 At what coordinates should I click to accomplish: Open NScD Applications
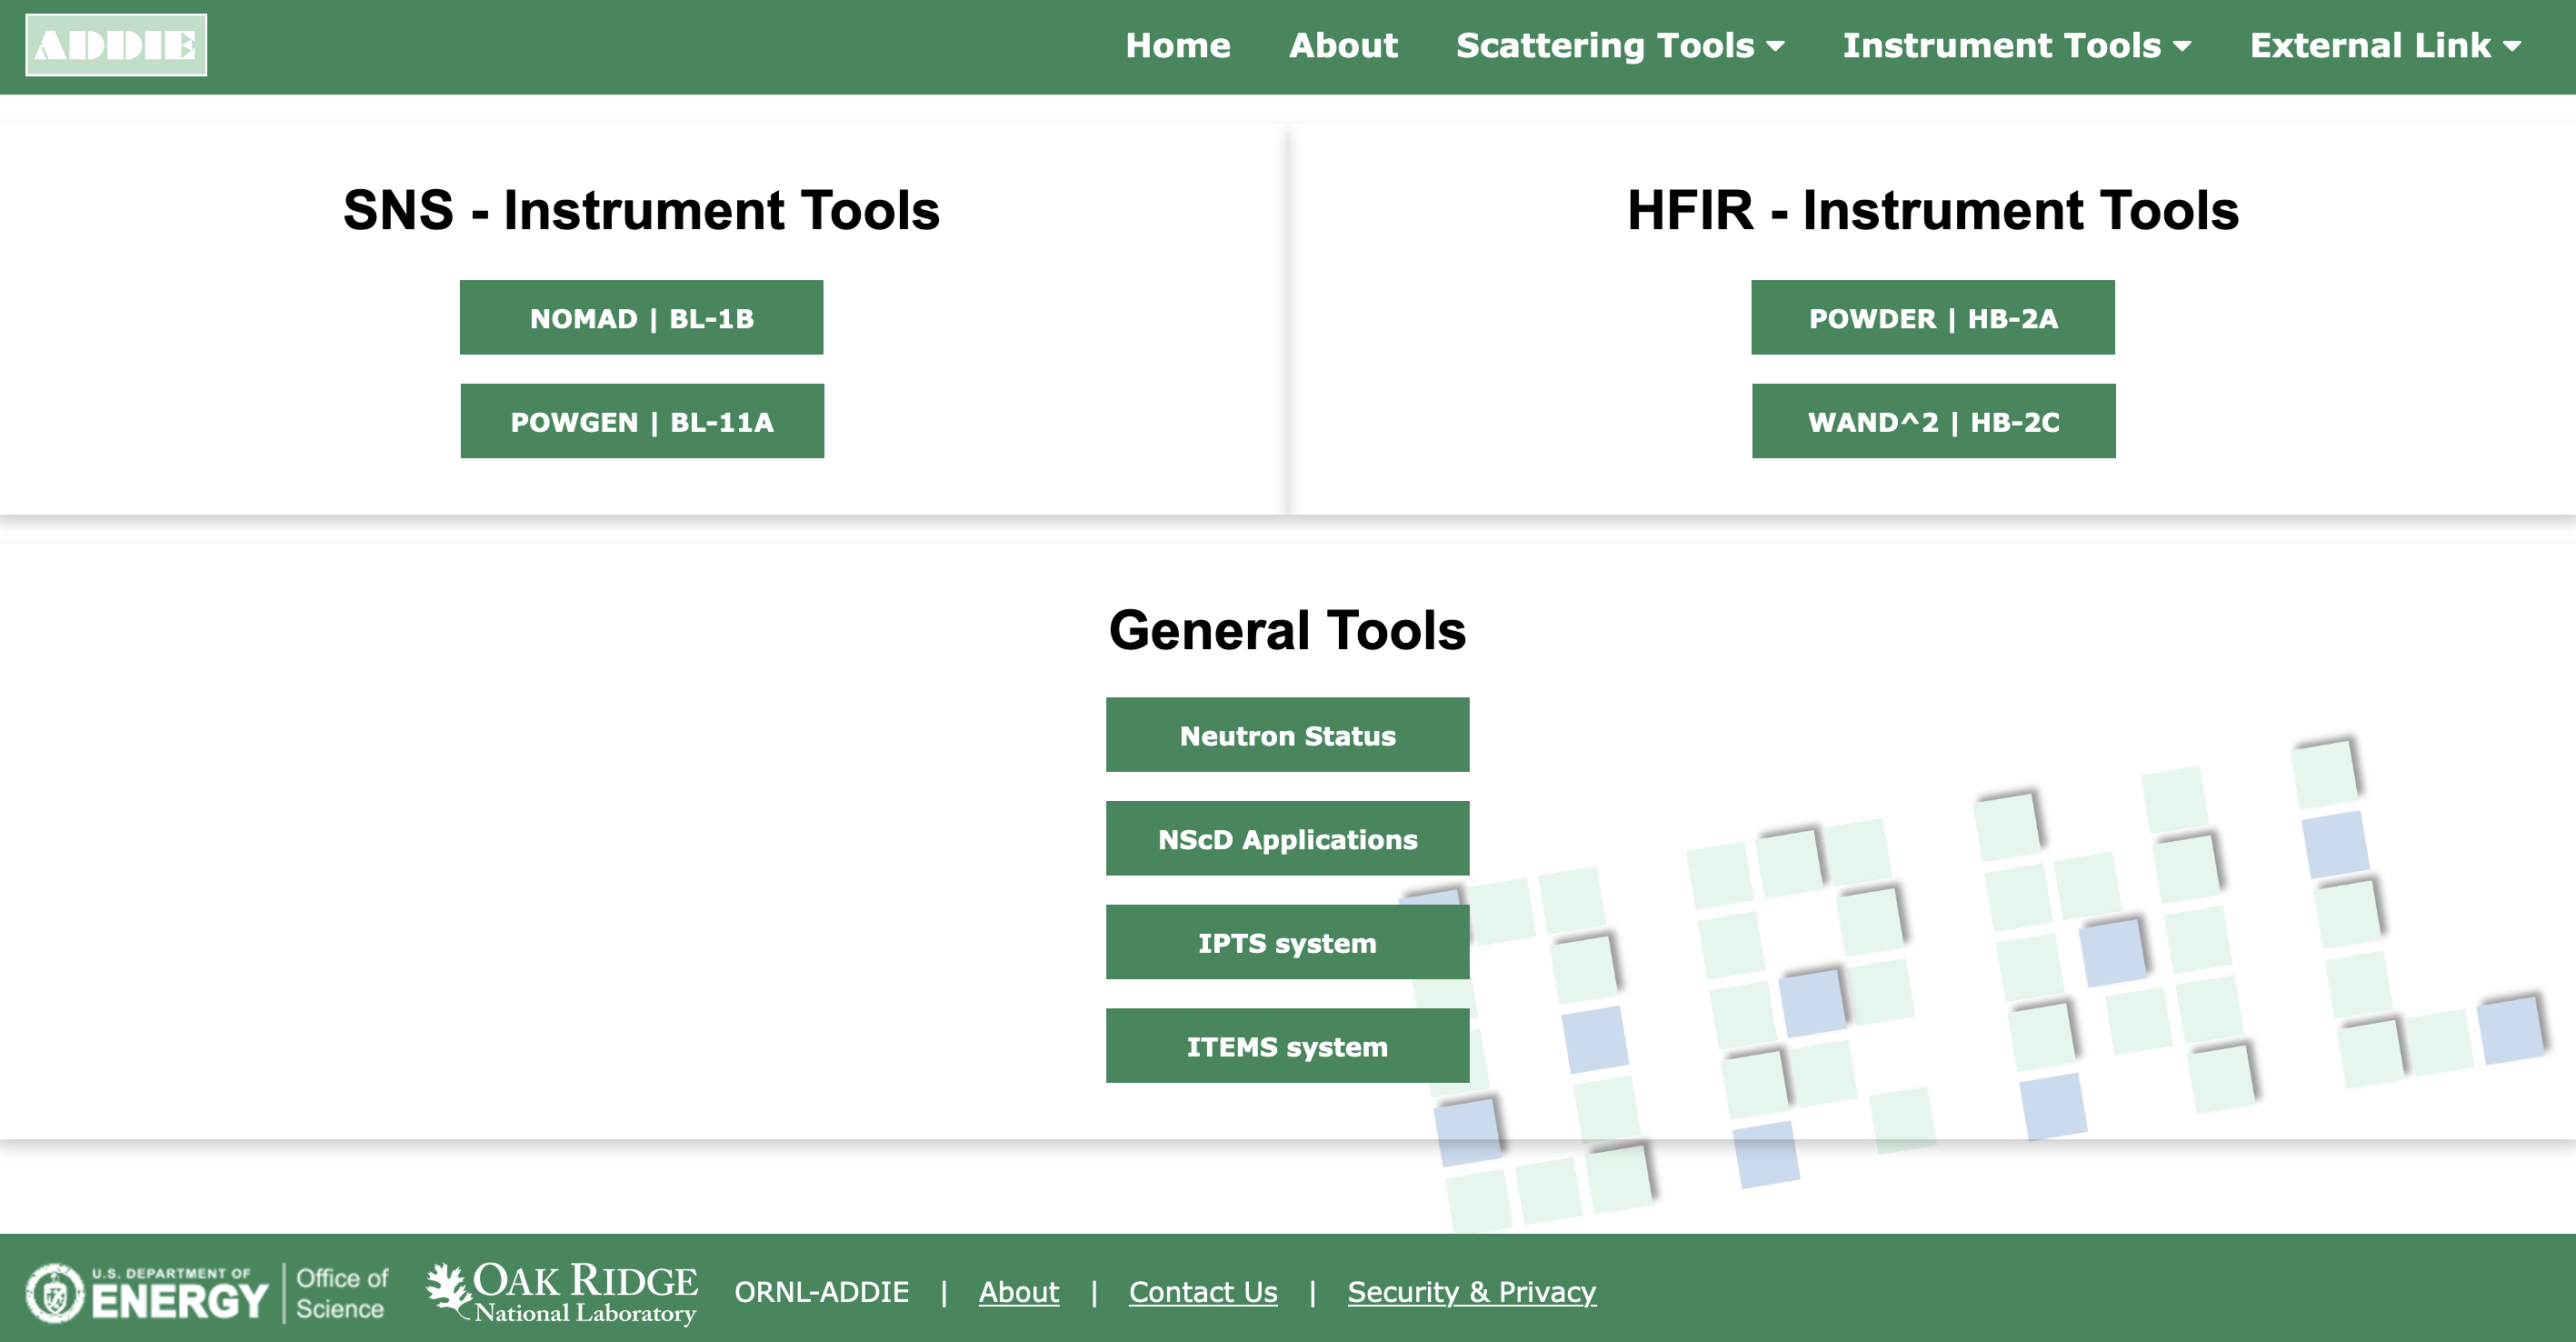pos(1287,838)
